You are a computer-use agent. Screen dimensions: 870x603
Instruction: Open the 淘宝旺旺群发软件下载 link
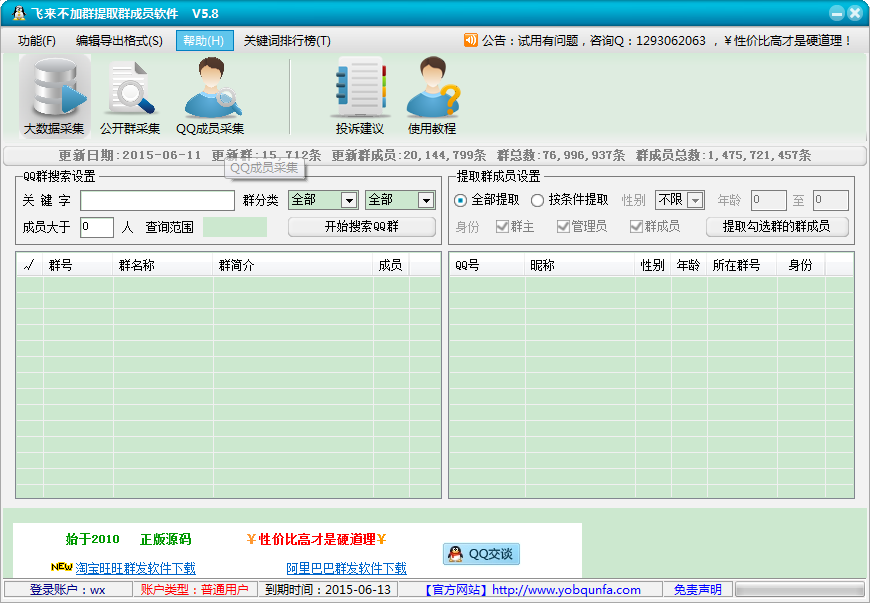(135, 569)
